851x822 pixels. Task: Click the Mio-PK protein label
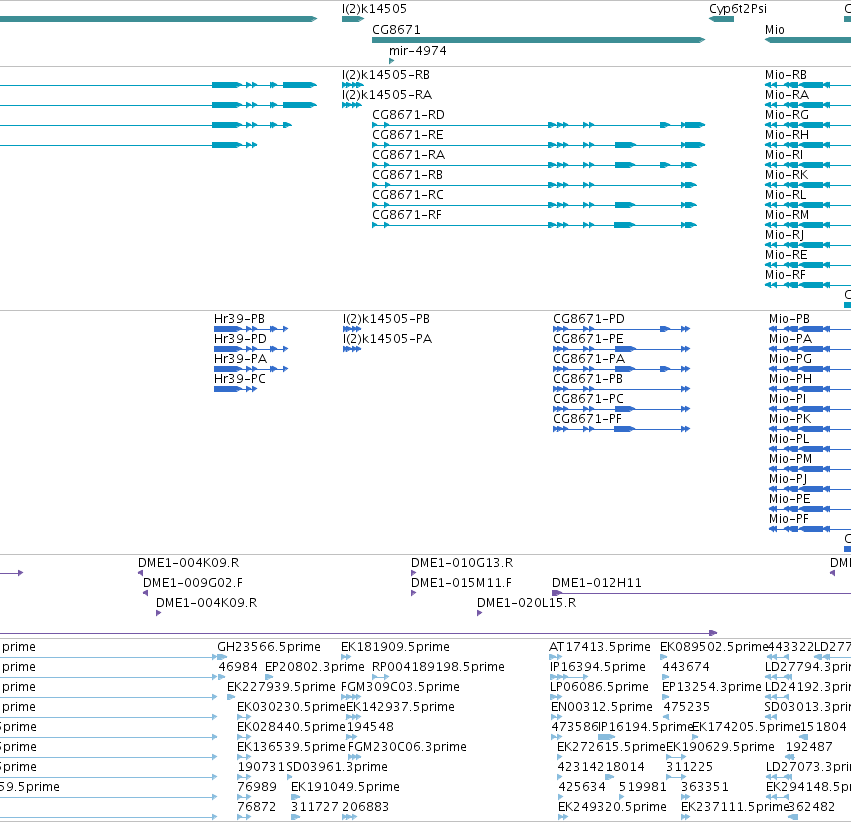(x=790, y=419)
